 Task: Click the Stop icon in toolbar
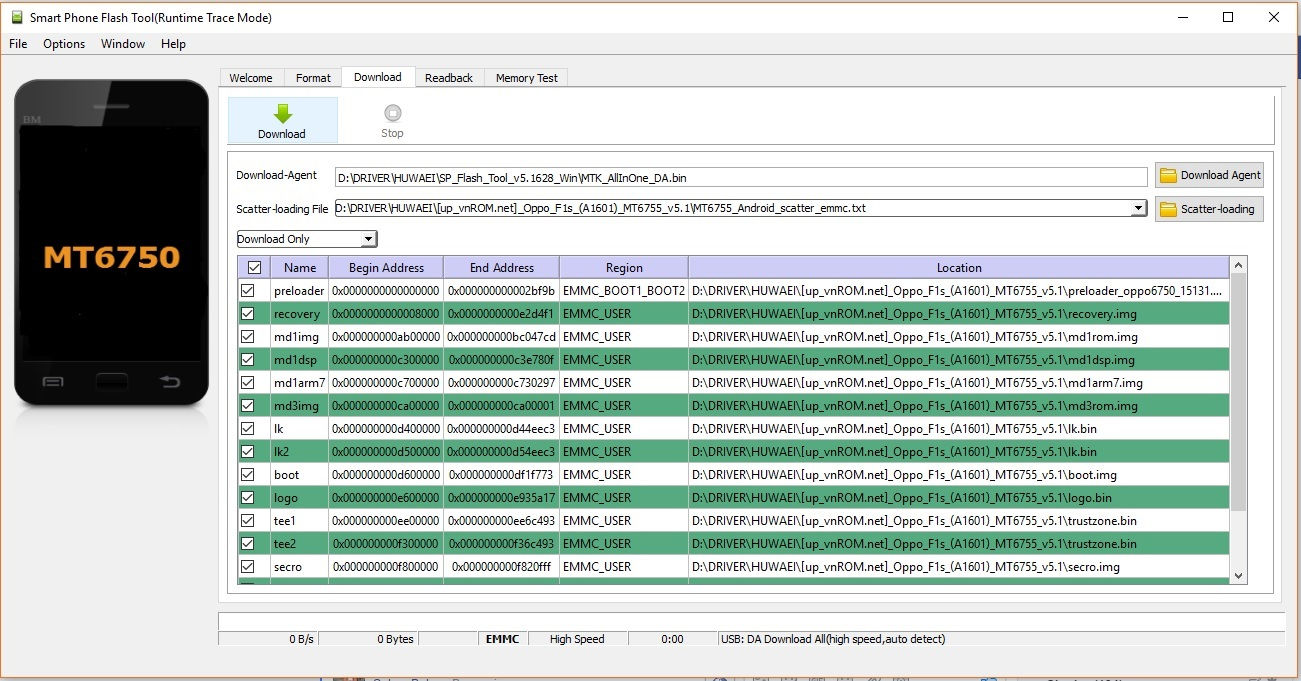click(x=393, y=113)
